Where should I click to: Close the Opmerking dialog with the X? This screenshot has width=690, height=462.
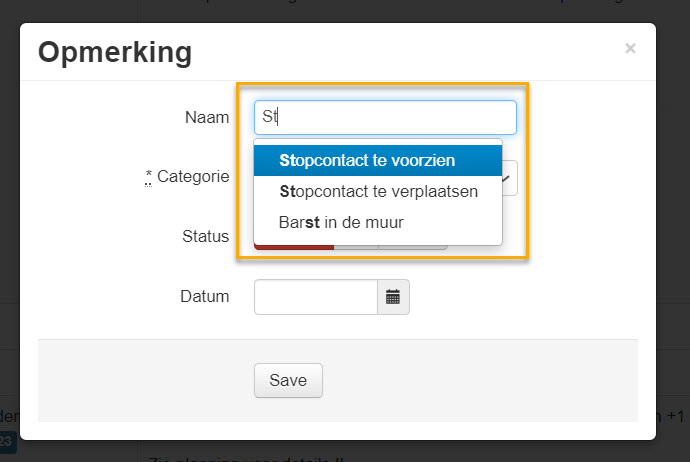[630, 48]
